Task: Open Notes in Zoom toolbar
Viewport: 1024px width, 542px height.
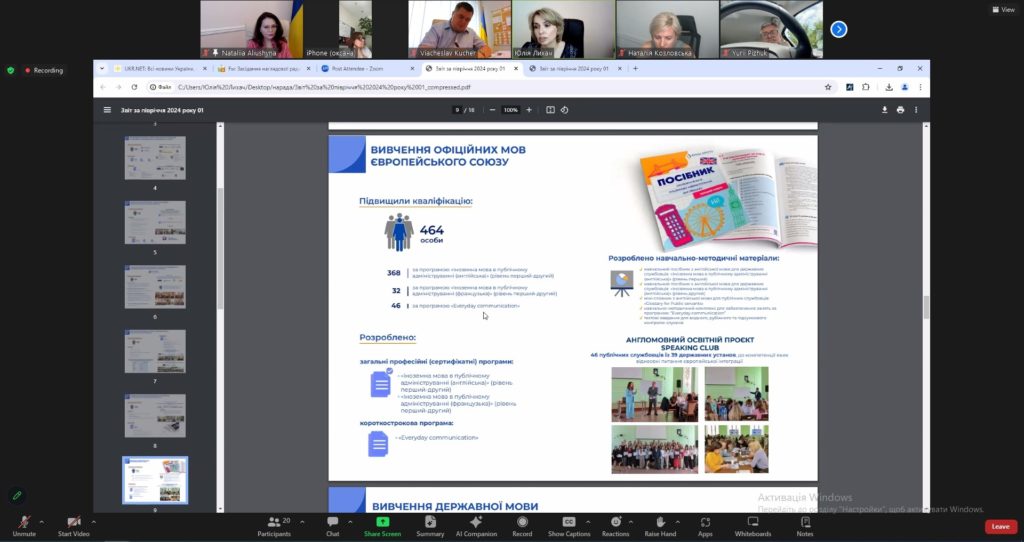Action: point(805,526)
